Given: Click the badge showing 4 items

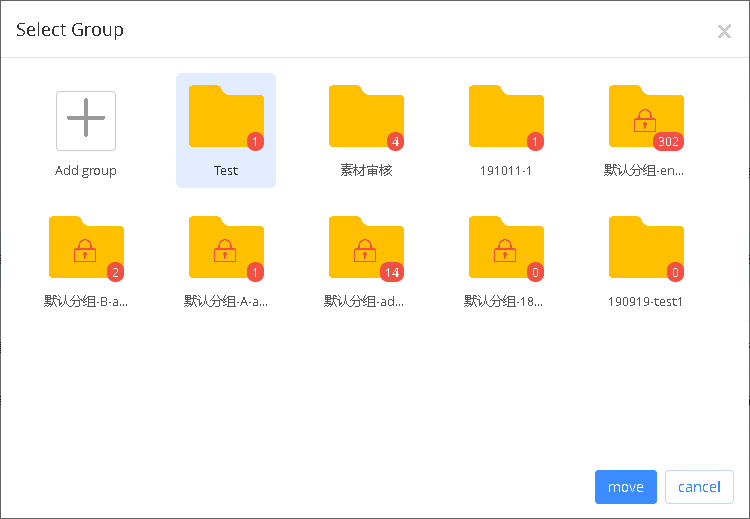Looking at the screenshot, I should tap(395, 142).
